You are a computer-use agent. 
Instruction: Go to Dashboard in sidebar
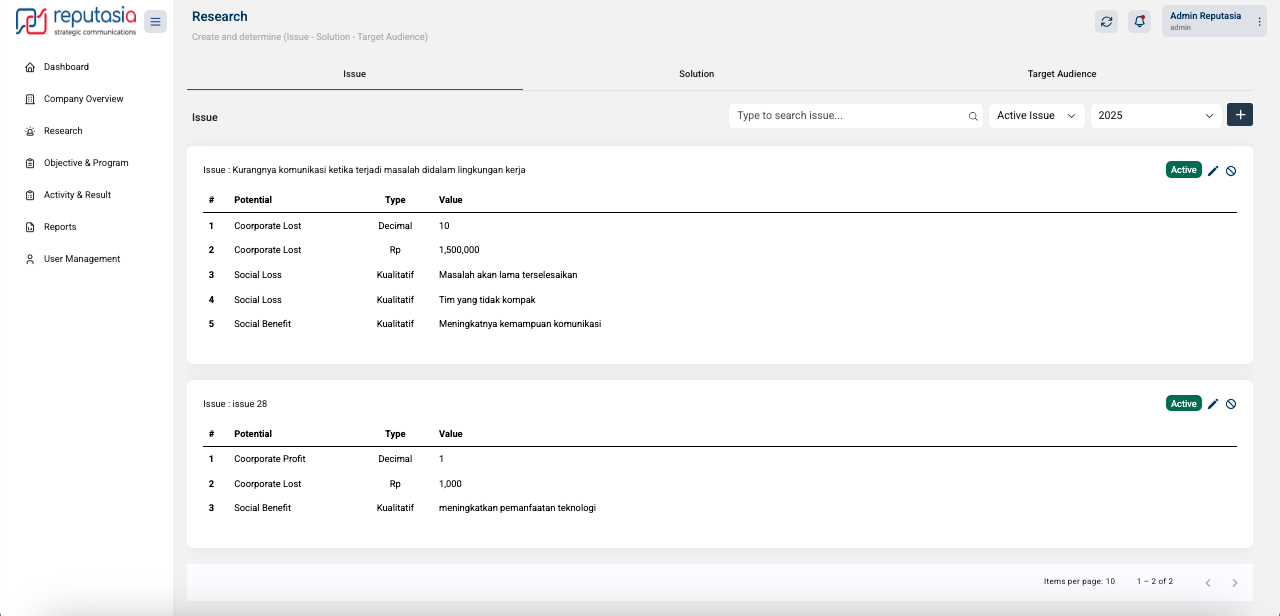pyautogui.click(x=66, y=67)
